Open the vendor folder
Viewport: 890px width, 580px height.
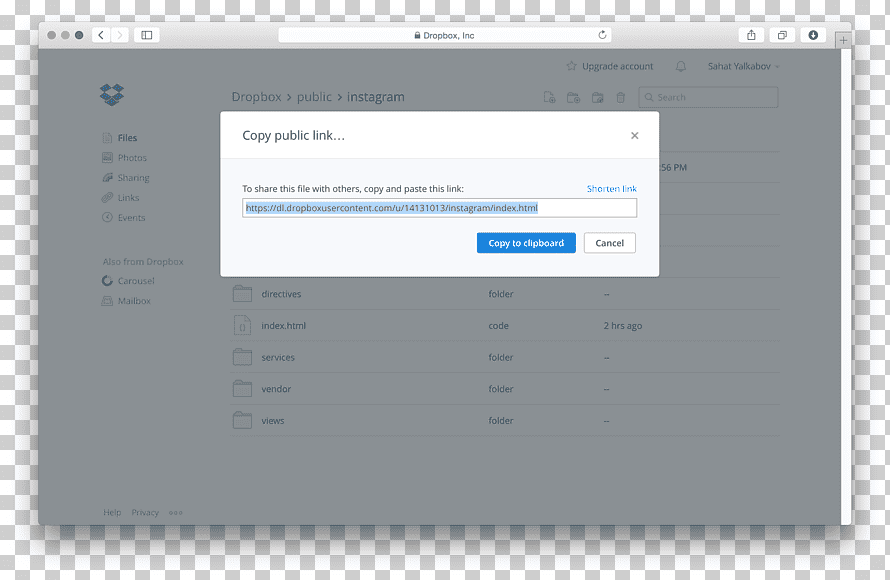tap(276, 389)
